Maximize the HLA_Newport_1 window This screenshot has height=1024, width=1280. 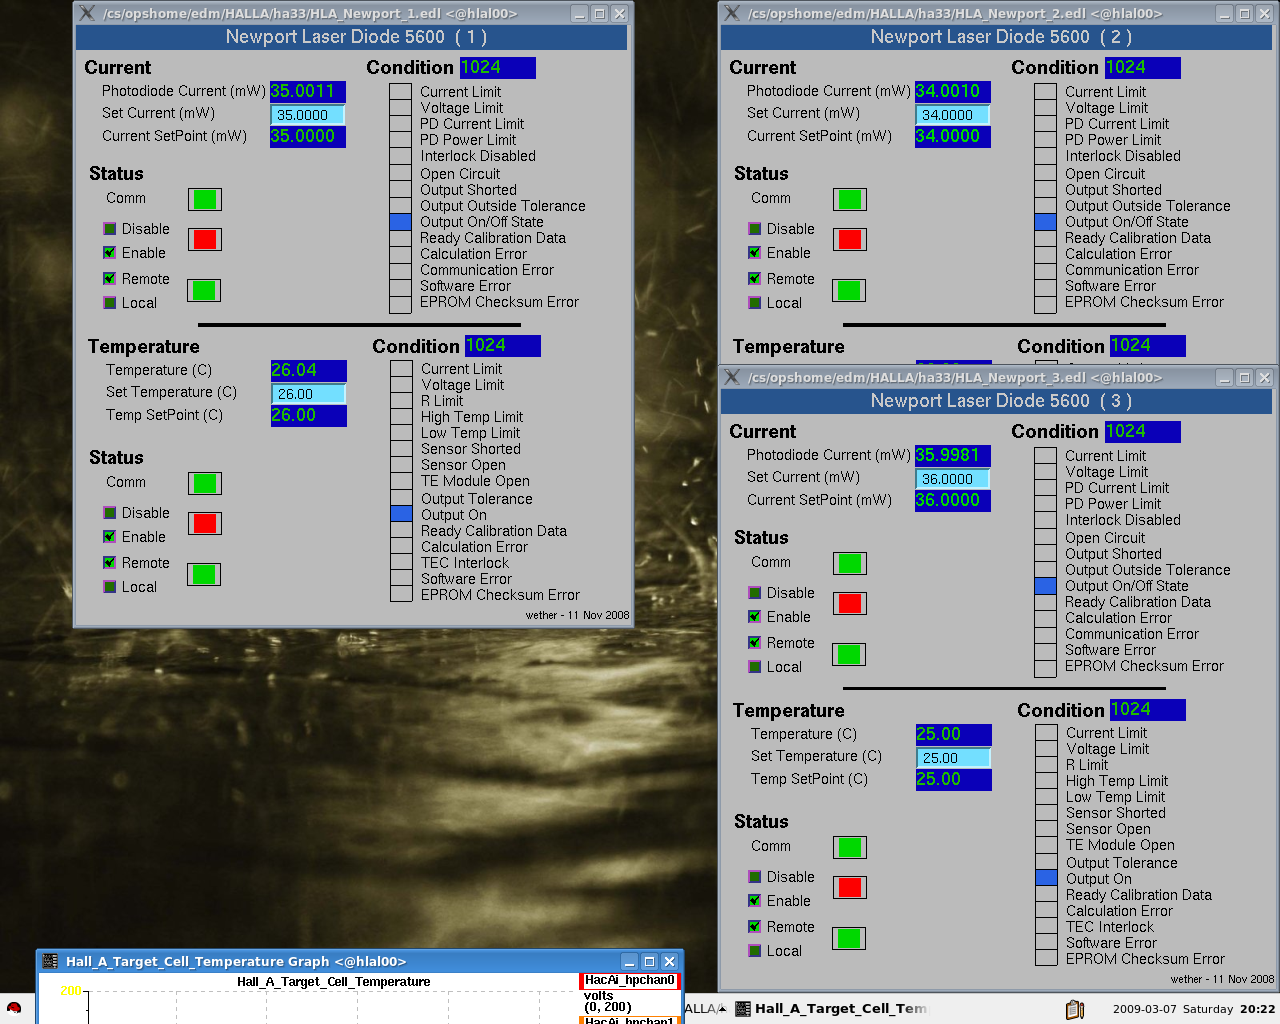click(x=599, y=13)
